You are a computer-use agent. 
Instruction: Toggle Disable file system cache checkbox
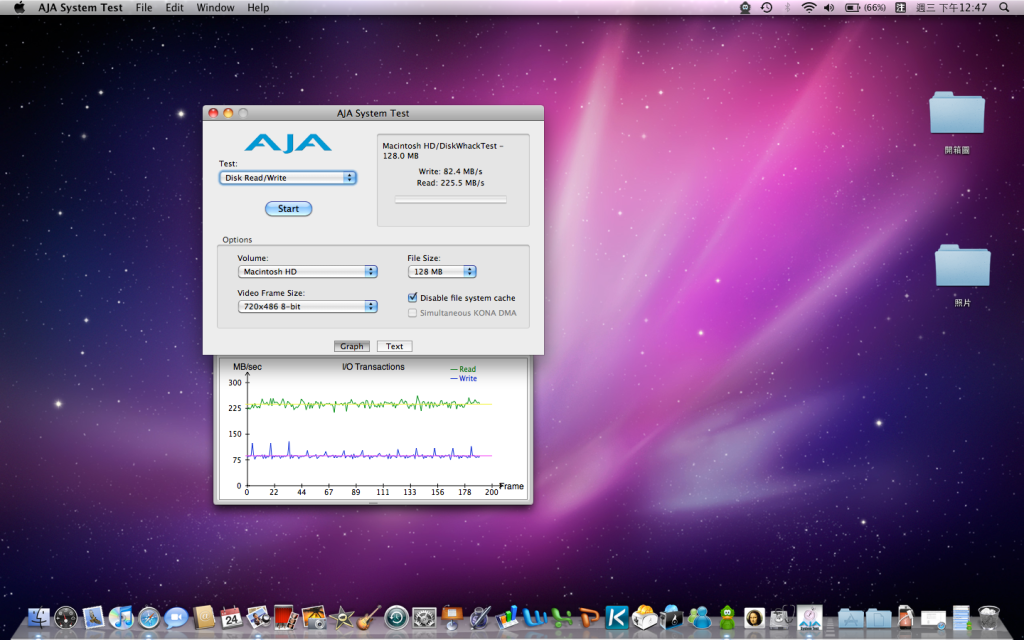point(413,298)
